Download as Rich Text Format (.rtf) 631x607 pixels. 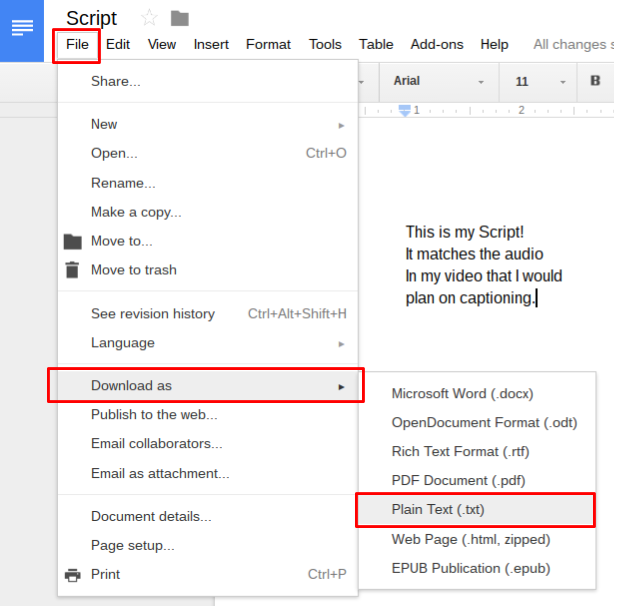(x=476, y=452)
